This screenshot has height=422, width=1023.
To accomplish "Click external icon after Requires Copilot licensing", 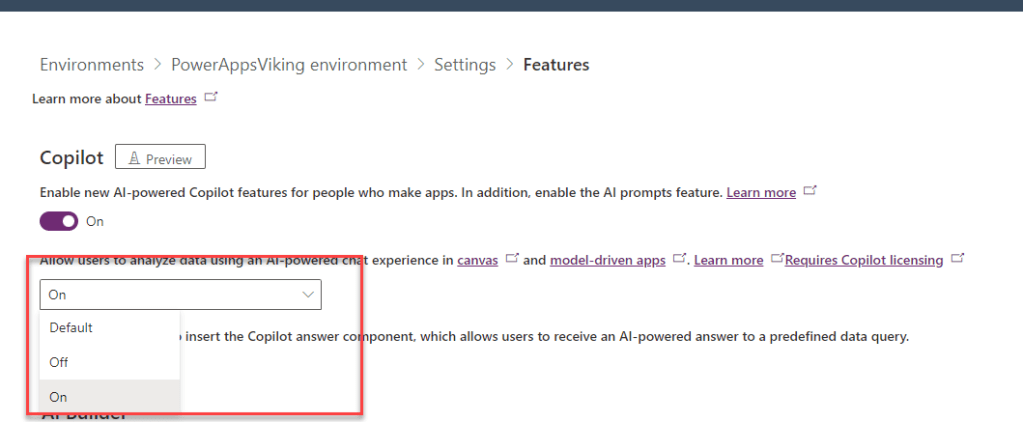I will coord(957,259).
